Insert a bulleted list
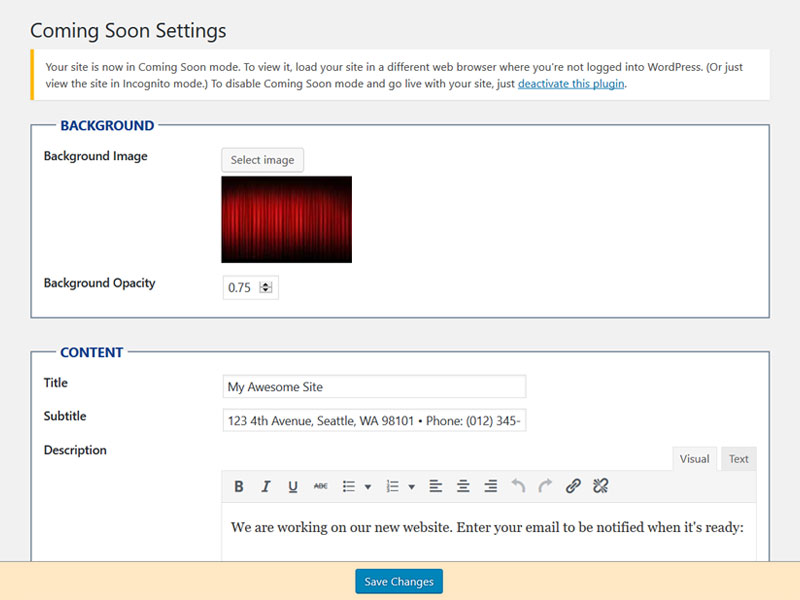This screenshot has height=600, width=800. click(349, 486)
